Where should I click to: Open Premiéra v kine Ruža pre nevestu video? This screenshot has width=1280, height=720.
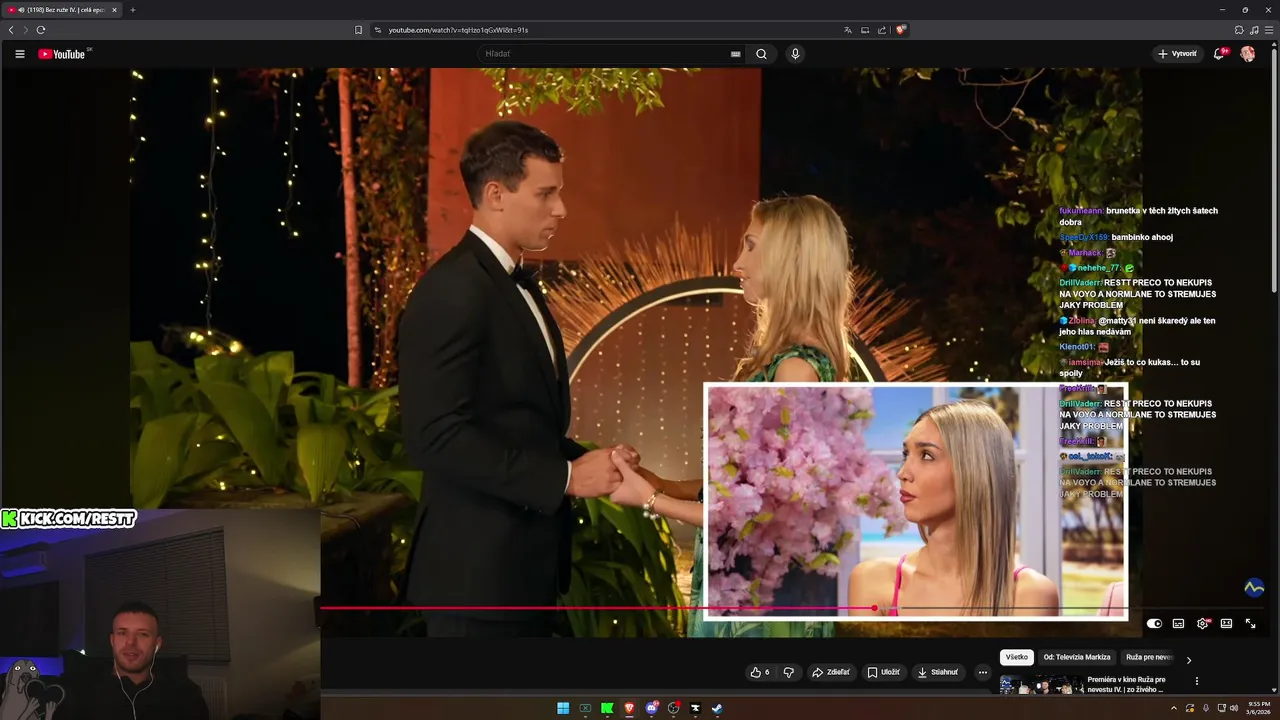pyautogui.click(x=1127, y=684)
